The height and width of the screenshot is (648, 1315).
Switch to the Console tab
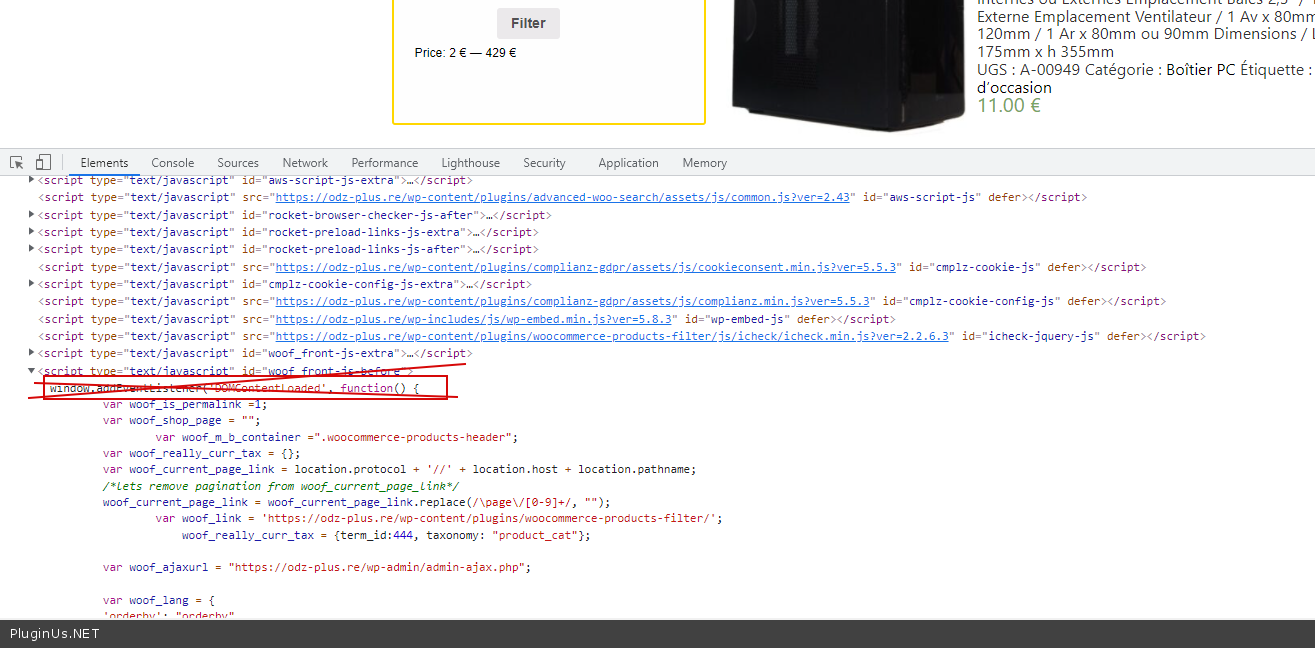click(173, 163)
